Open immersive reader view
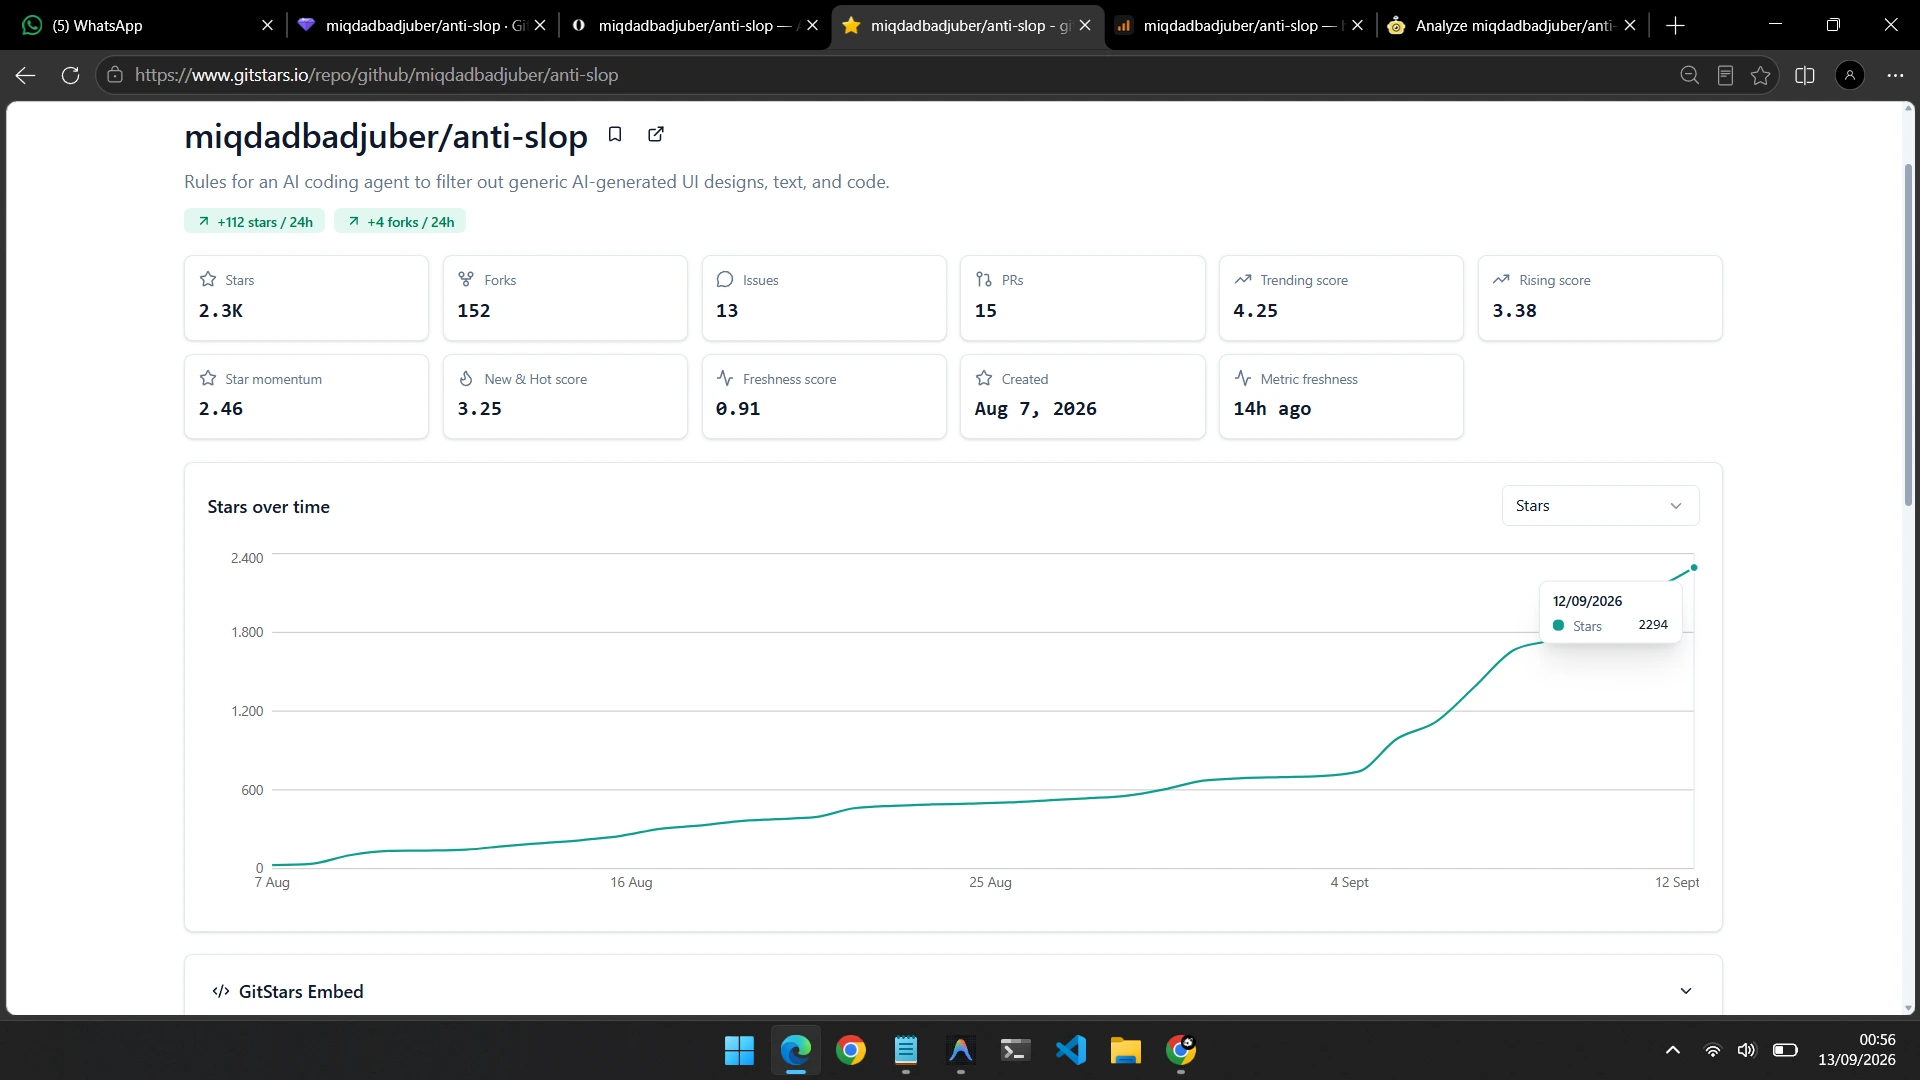 [1725, 75]
